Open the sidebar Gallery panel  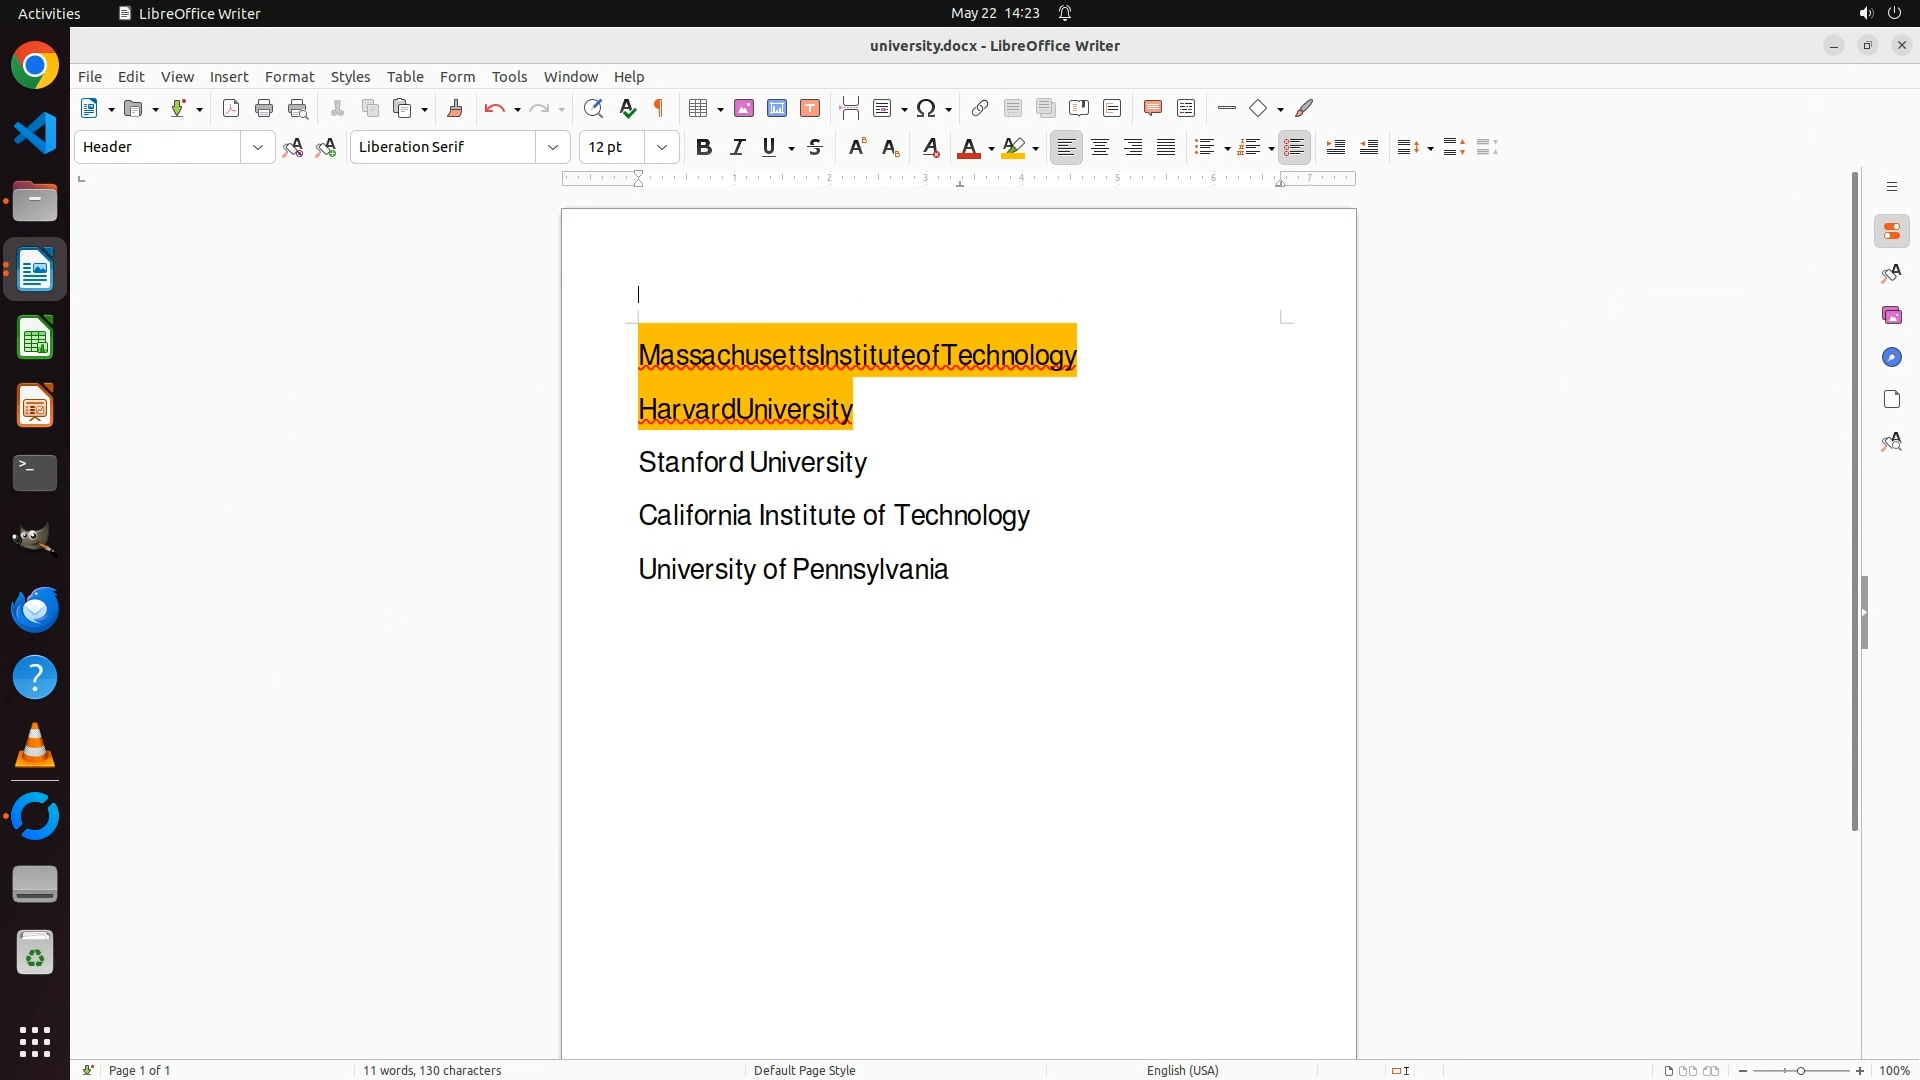click(x=1891, y=316)
